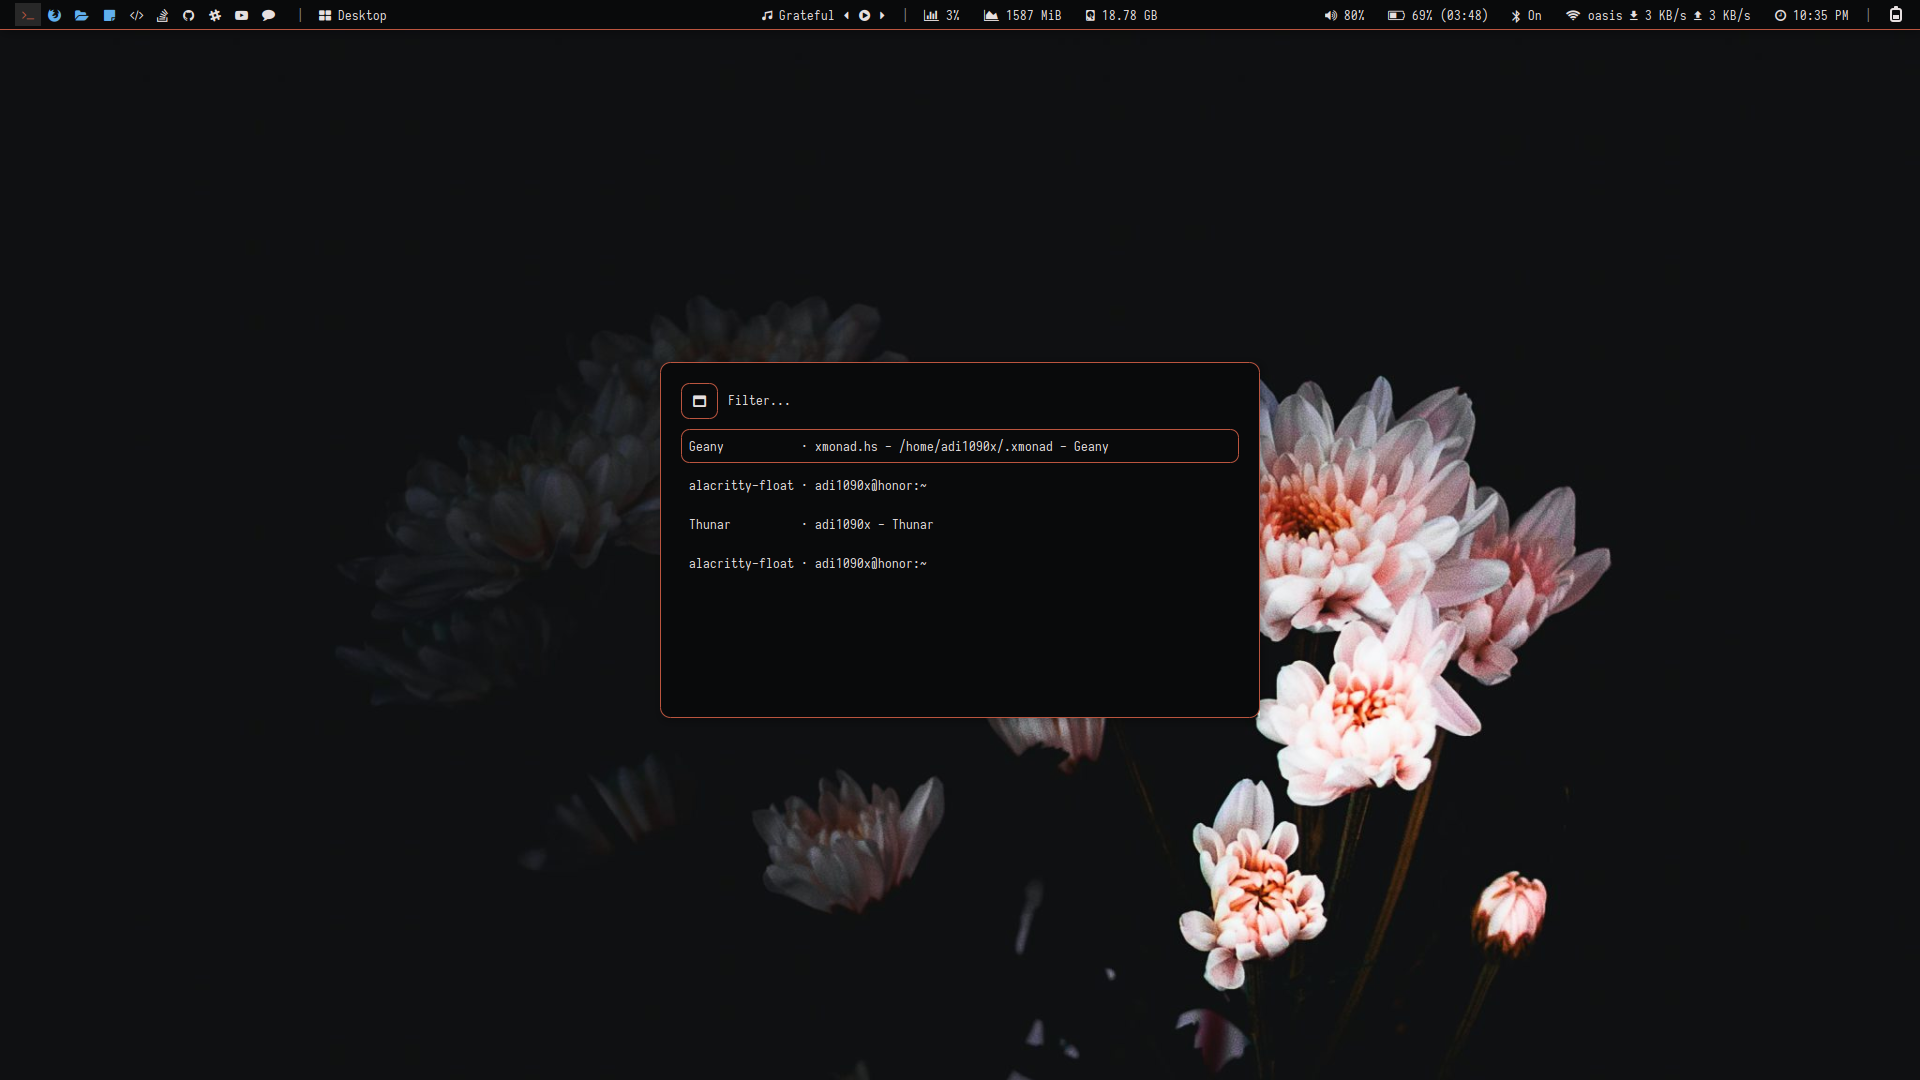This screenshot has height=1080, width=1920.
Task: Toggle Bluetooth On status
Action: 1526,15
